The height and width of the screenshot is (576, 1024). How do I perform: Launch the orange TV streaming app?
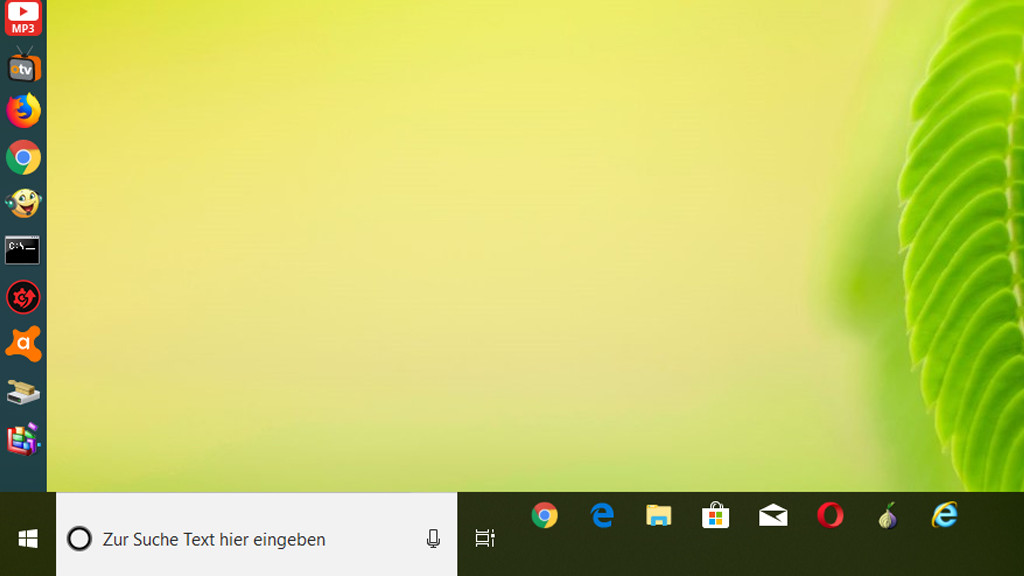22,65
